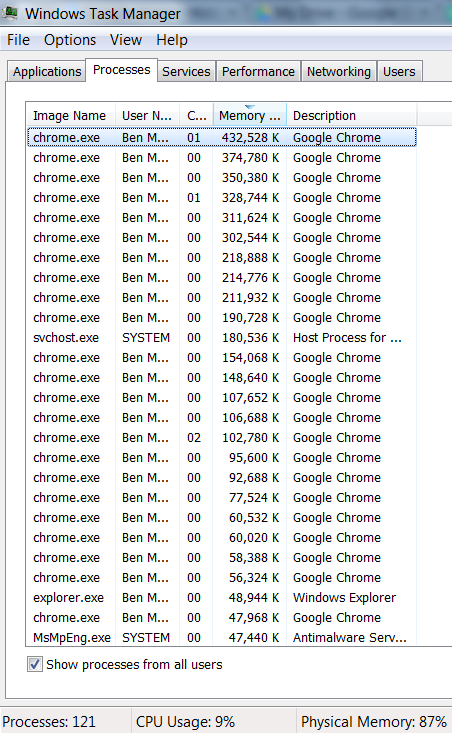Select the chrome.exe row using 214,776 K
This screenshot has height=734, width=452.
(x=221, y=278)
